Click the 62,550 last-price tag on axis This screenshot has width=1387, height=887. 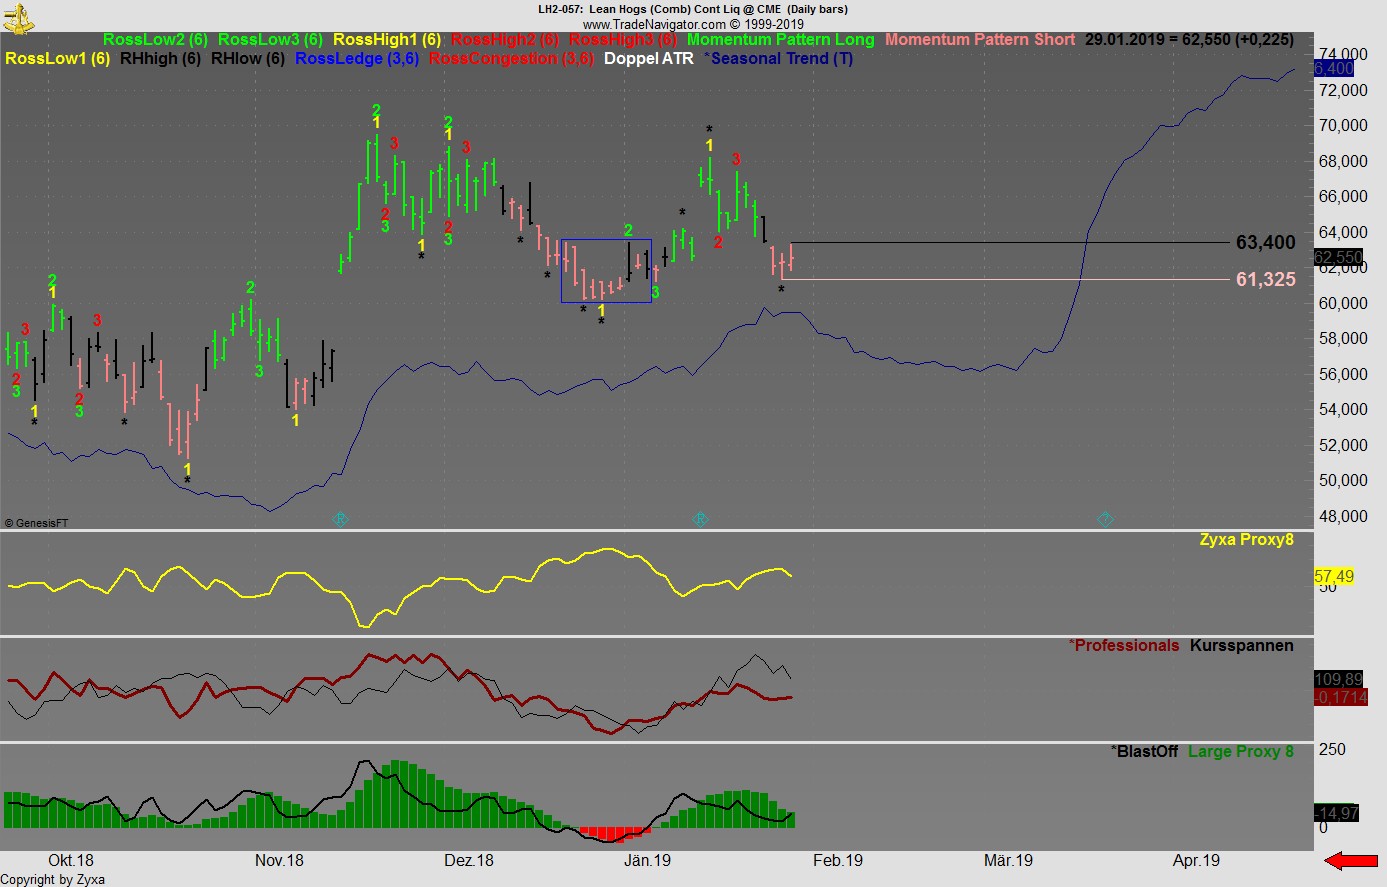(1338, 258)
